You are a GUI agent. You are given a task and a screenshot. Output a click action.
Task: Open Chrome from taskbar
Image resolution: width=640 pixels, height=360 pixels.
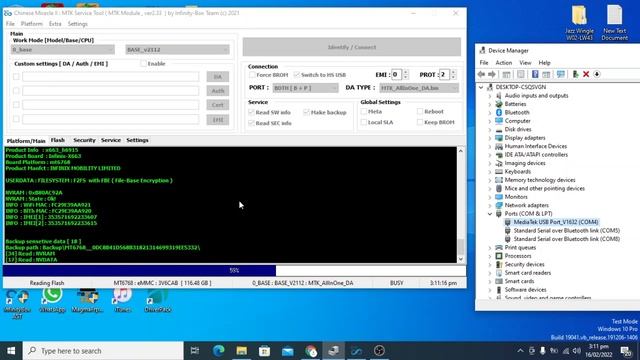point(311,351)
